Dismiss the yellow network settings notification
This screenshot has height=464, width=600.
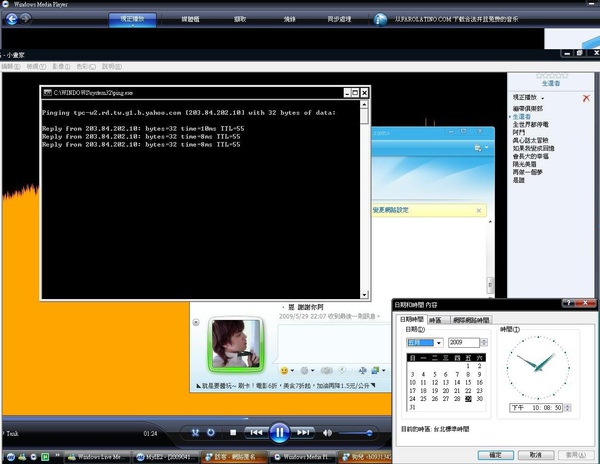click(x=479, y=210)
